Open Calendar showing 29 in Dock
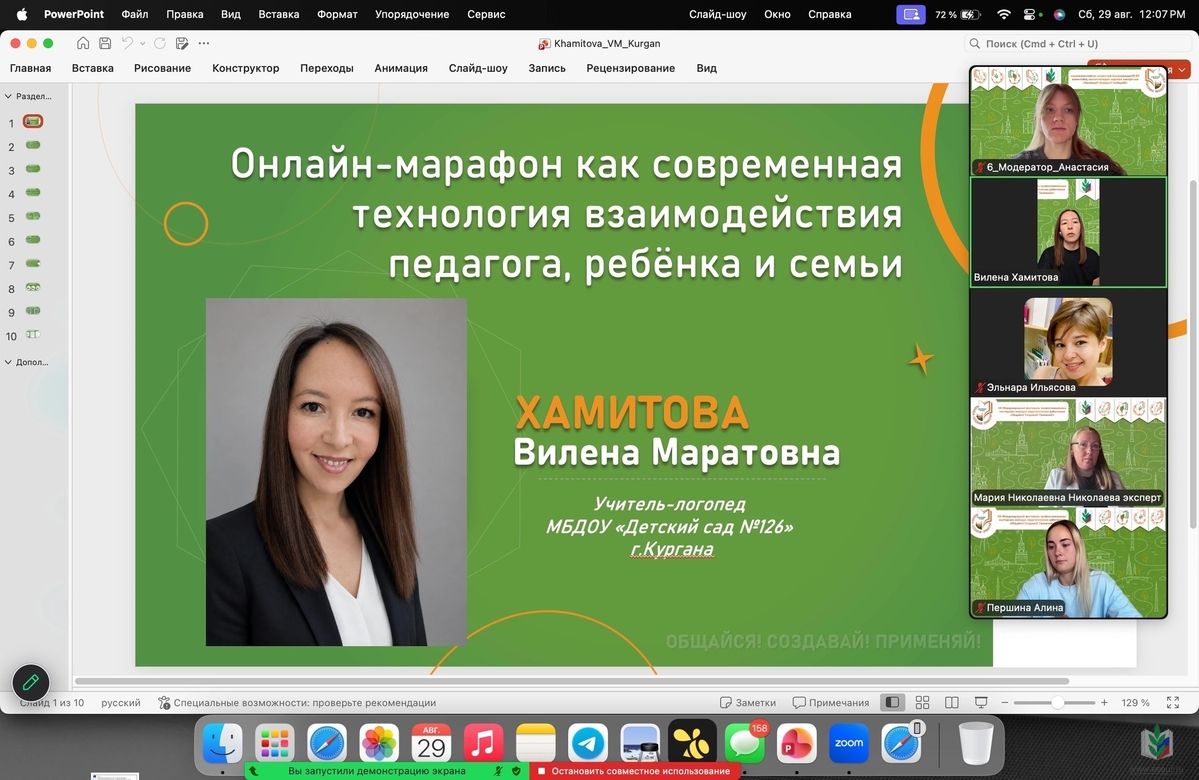This screenshot has height=780, width=1199. [x=431, y=743]
